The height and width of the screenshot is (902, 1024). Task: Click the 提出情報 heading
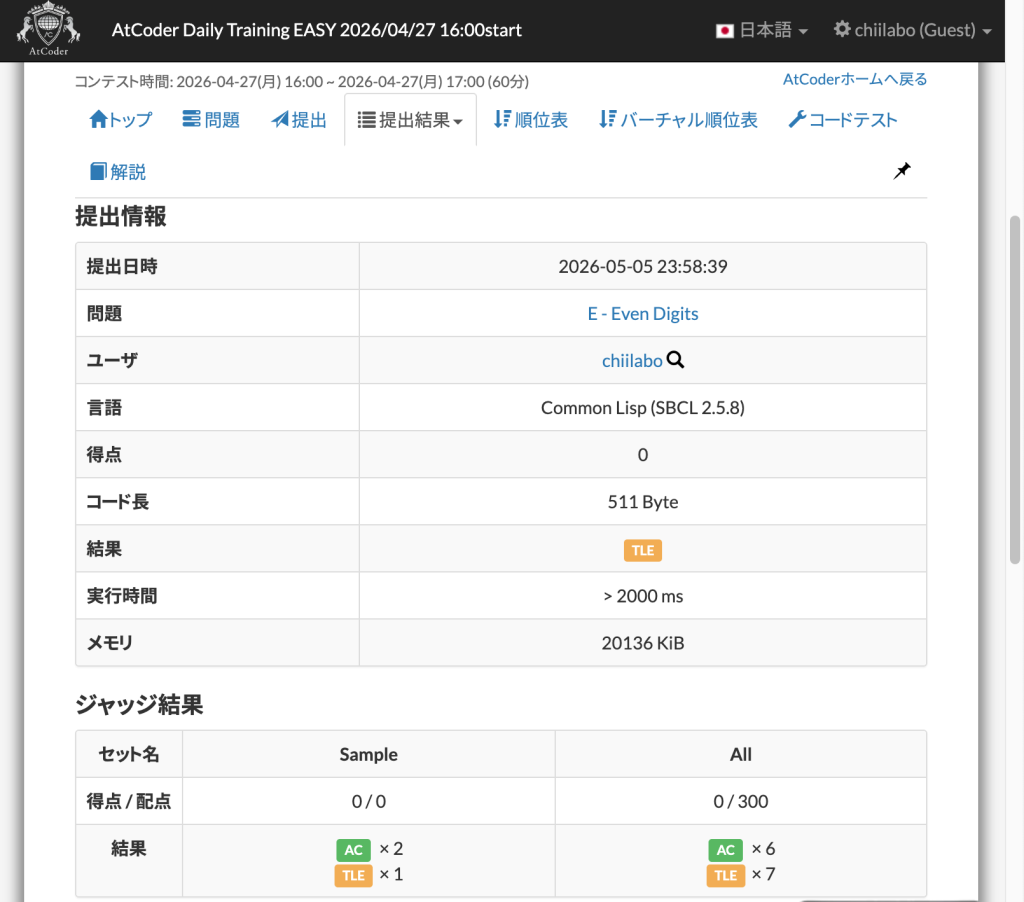tap(121, 216)
